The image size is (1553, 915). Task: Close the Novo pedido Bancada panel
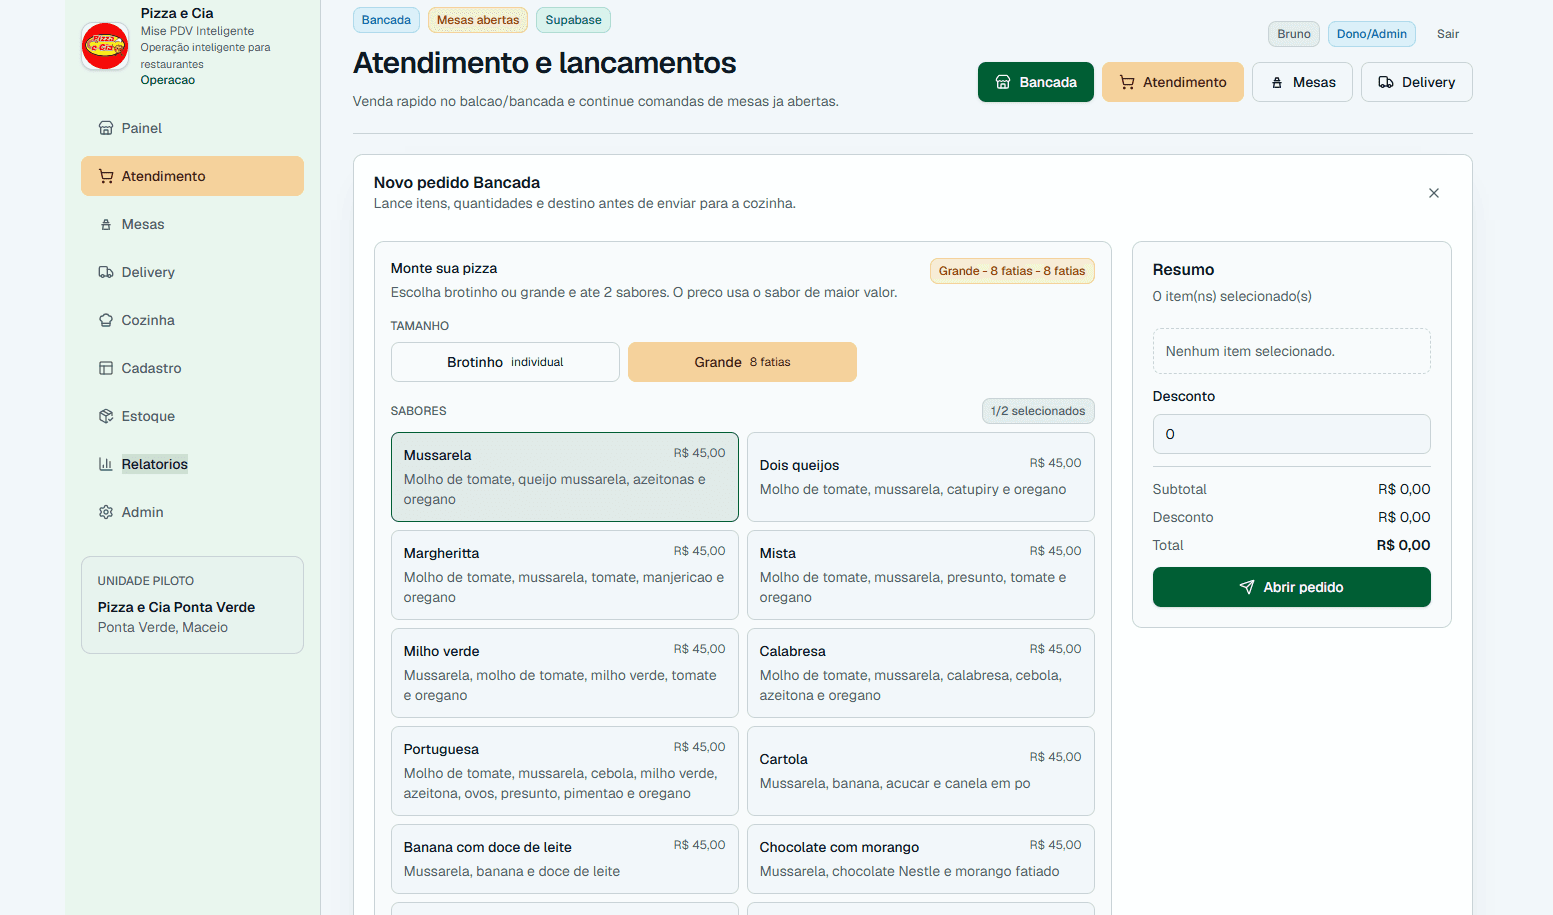pyautogui.click(x=1434, y=193)
